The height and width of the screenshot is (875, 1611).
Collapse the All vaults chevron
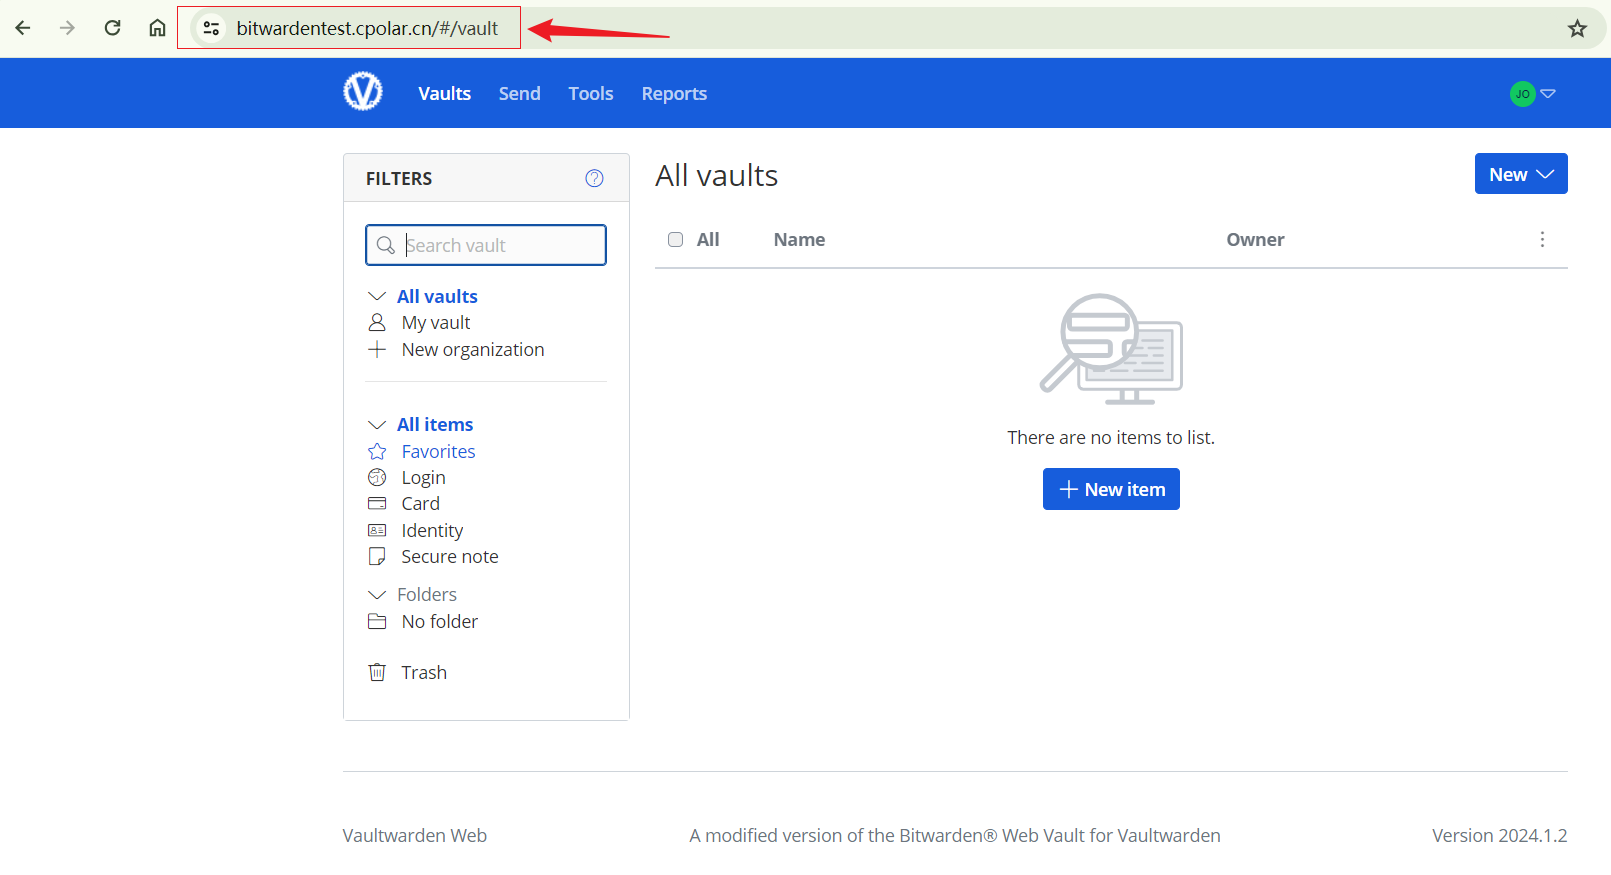pyautogui.click(x=377, y=296)
